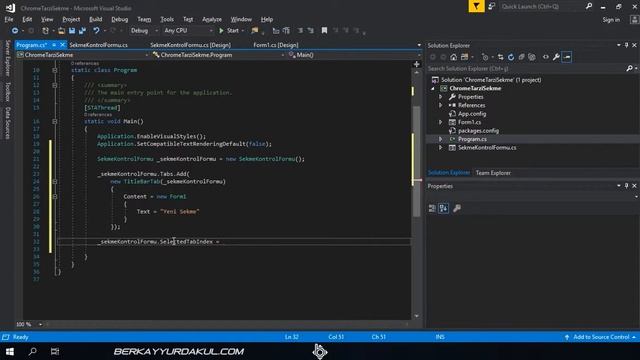Open the Edit menu
This screenshot has width=640, height=360.
click(27, 19)
